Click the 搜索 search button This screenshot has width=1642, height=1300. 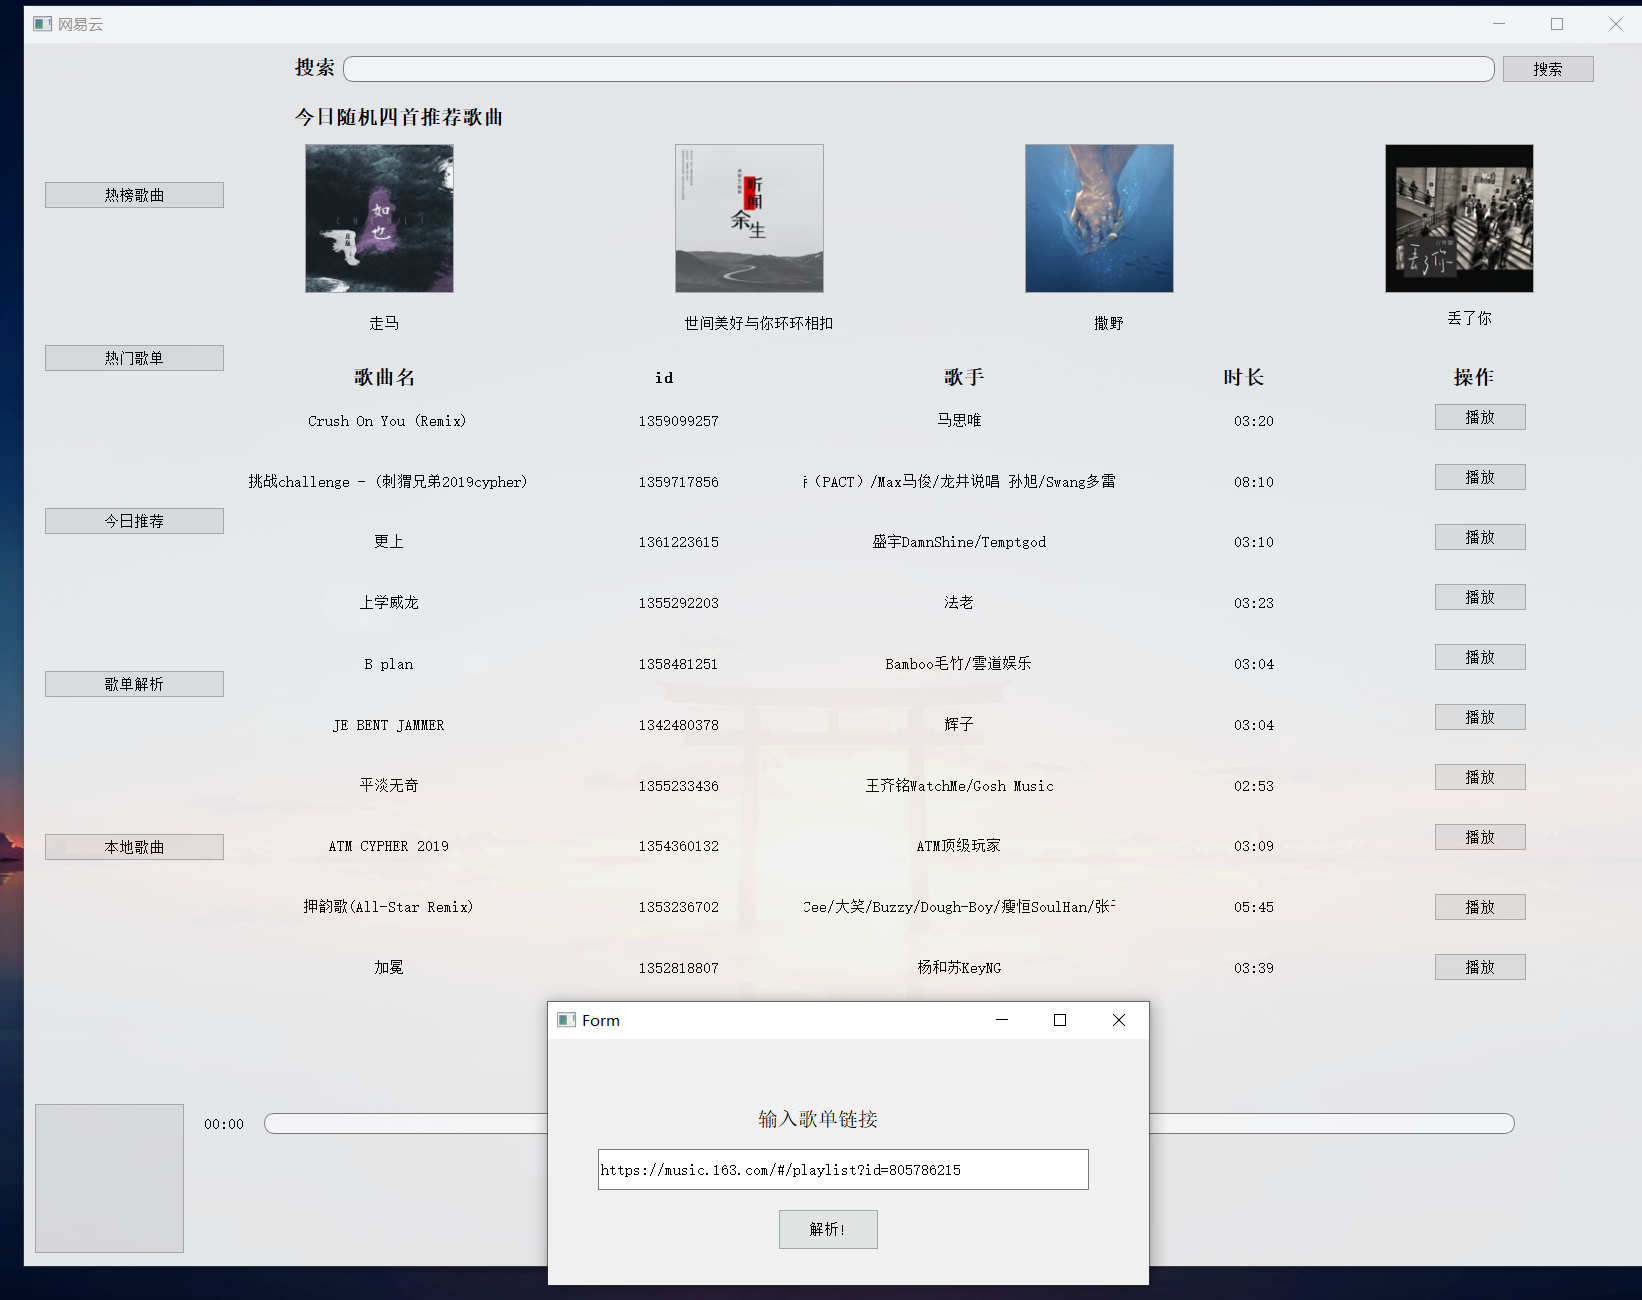(x=1548, y=68)
